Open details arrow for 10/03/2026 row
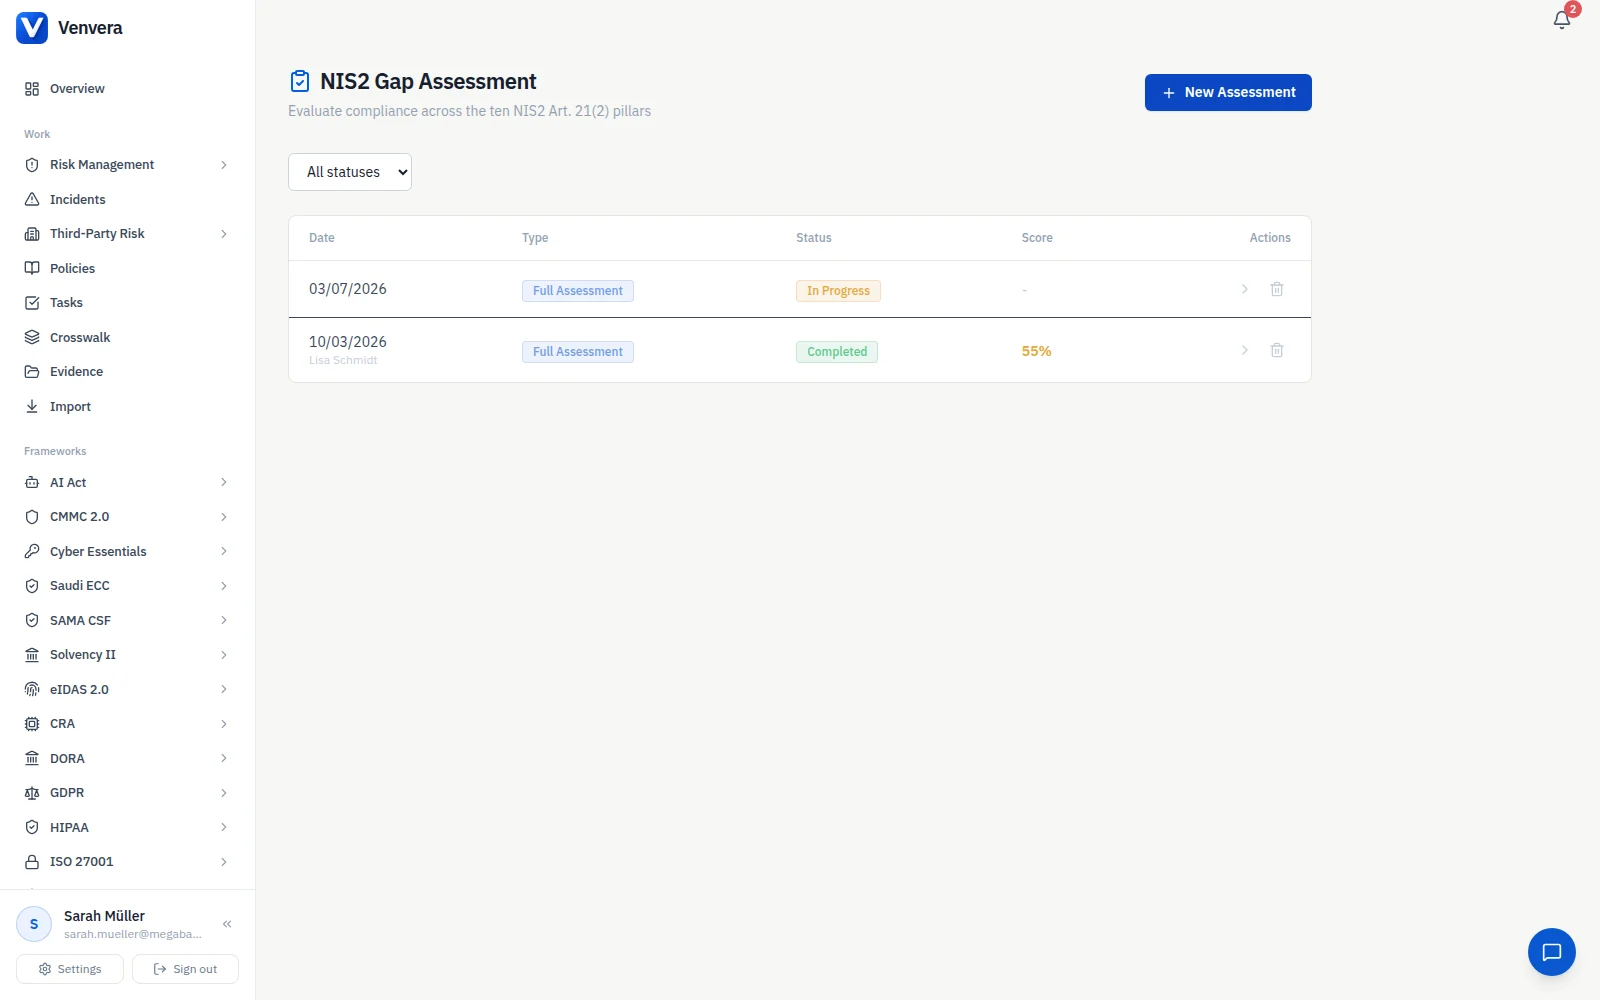1600x1000 pixels. click(x=1245, y=350)
